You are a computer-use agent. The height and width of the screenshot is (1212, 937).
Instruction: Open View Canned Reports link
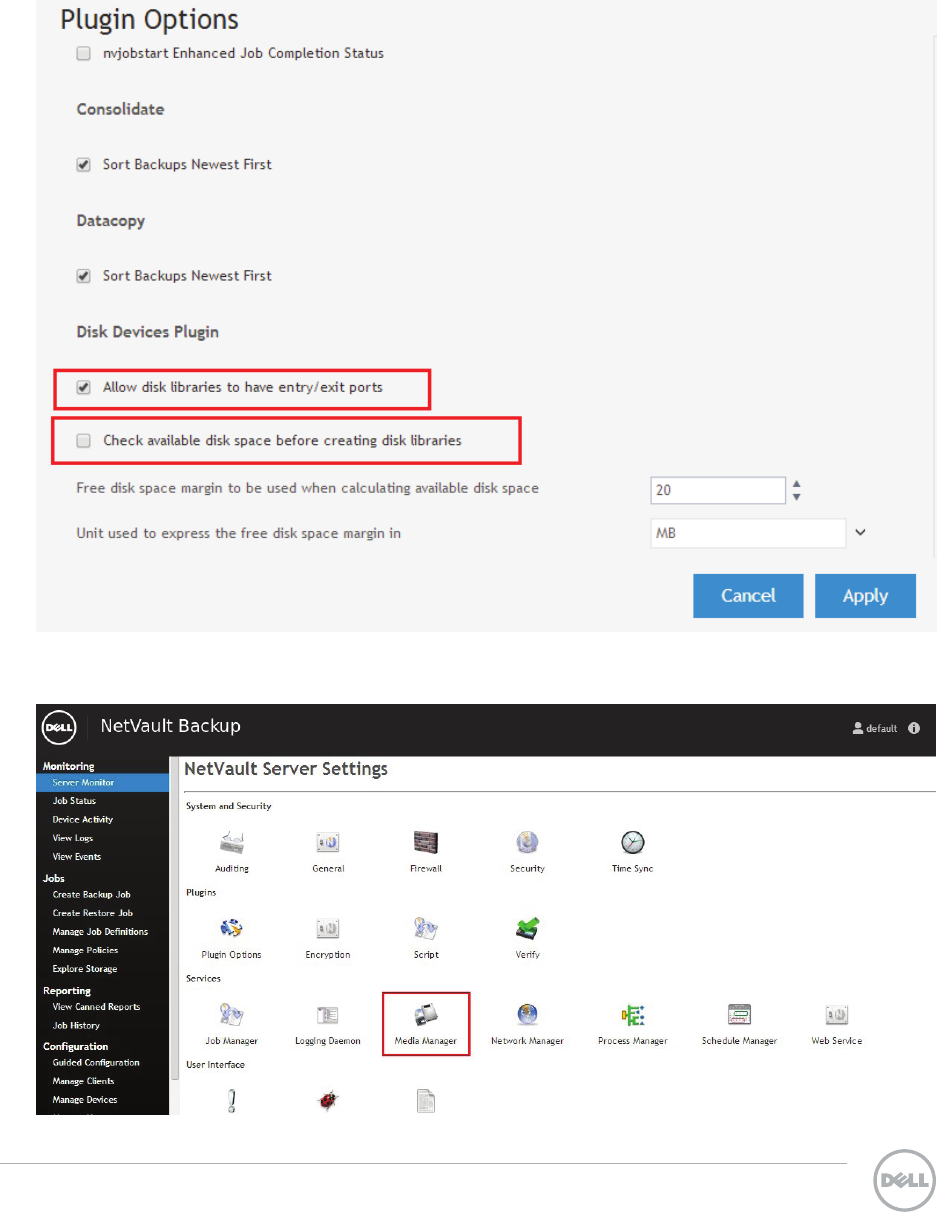click(x=96, y=1007)
